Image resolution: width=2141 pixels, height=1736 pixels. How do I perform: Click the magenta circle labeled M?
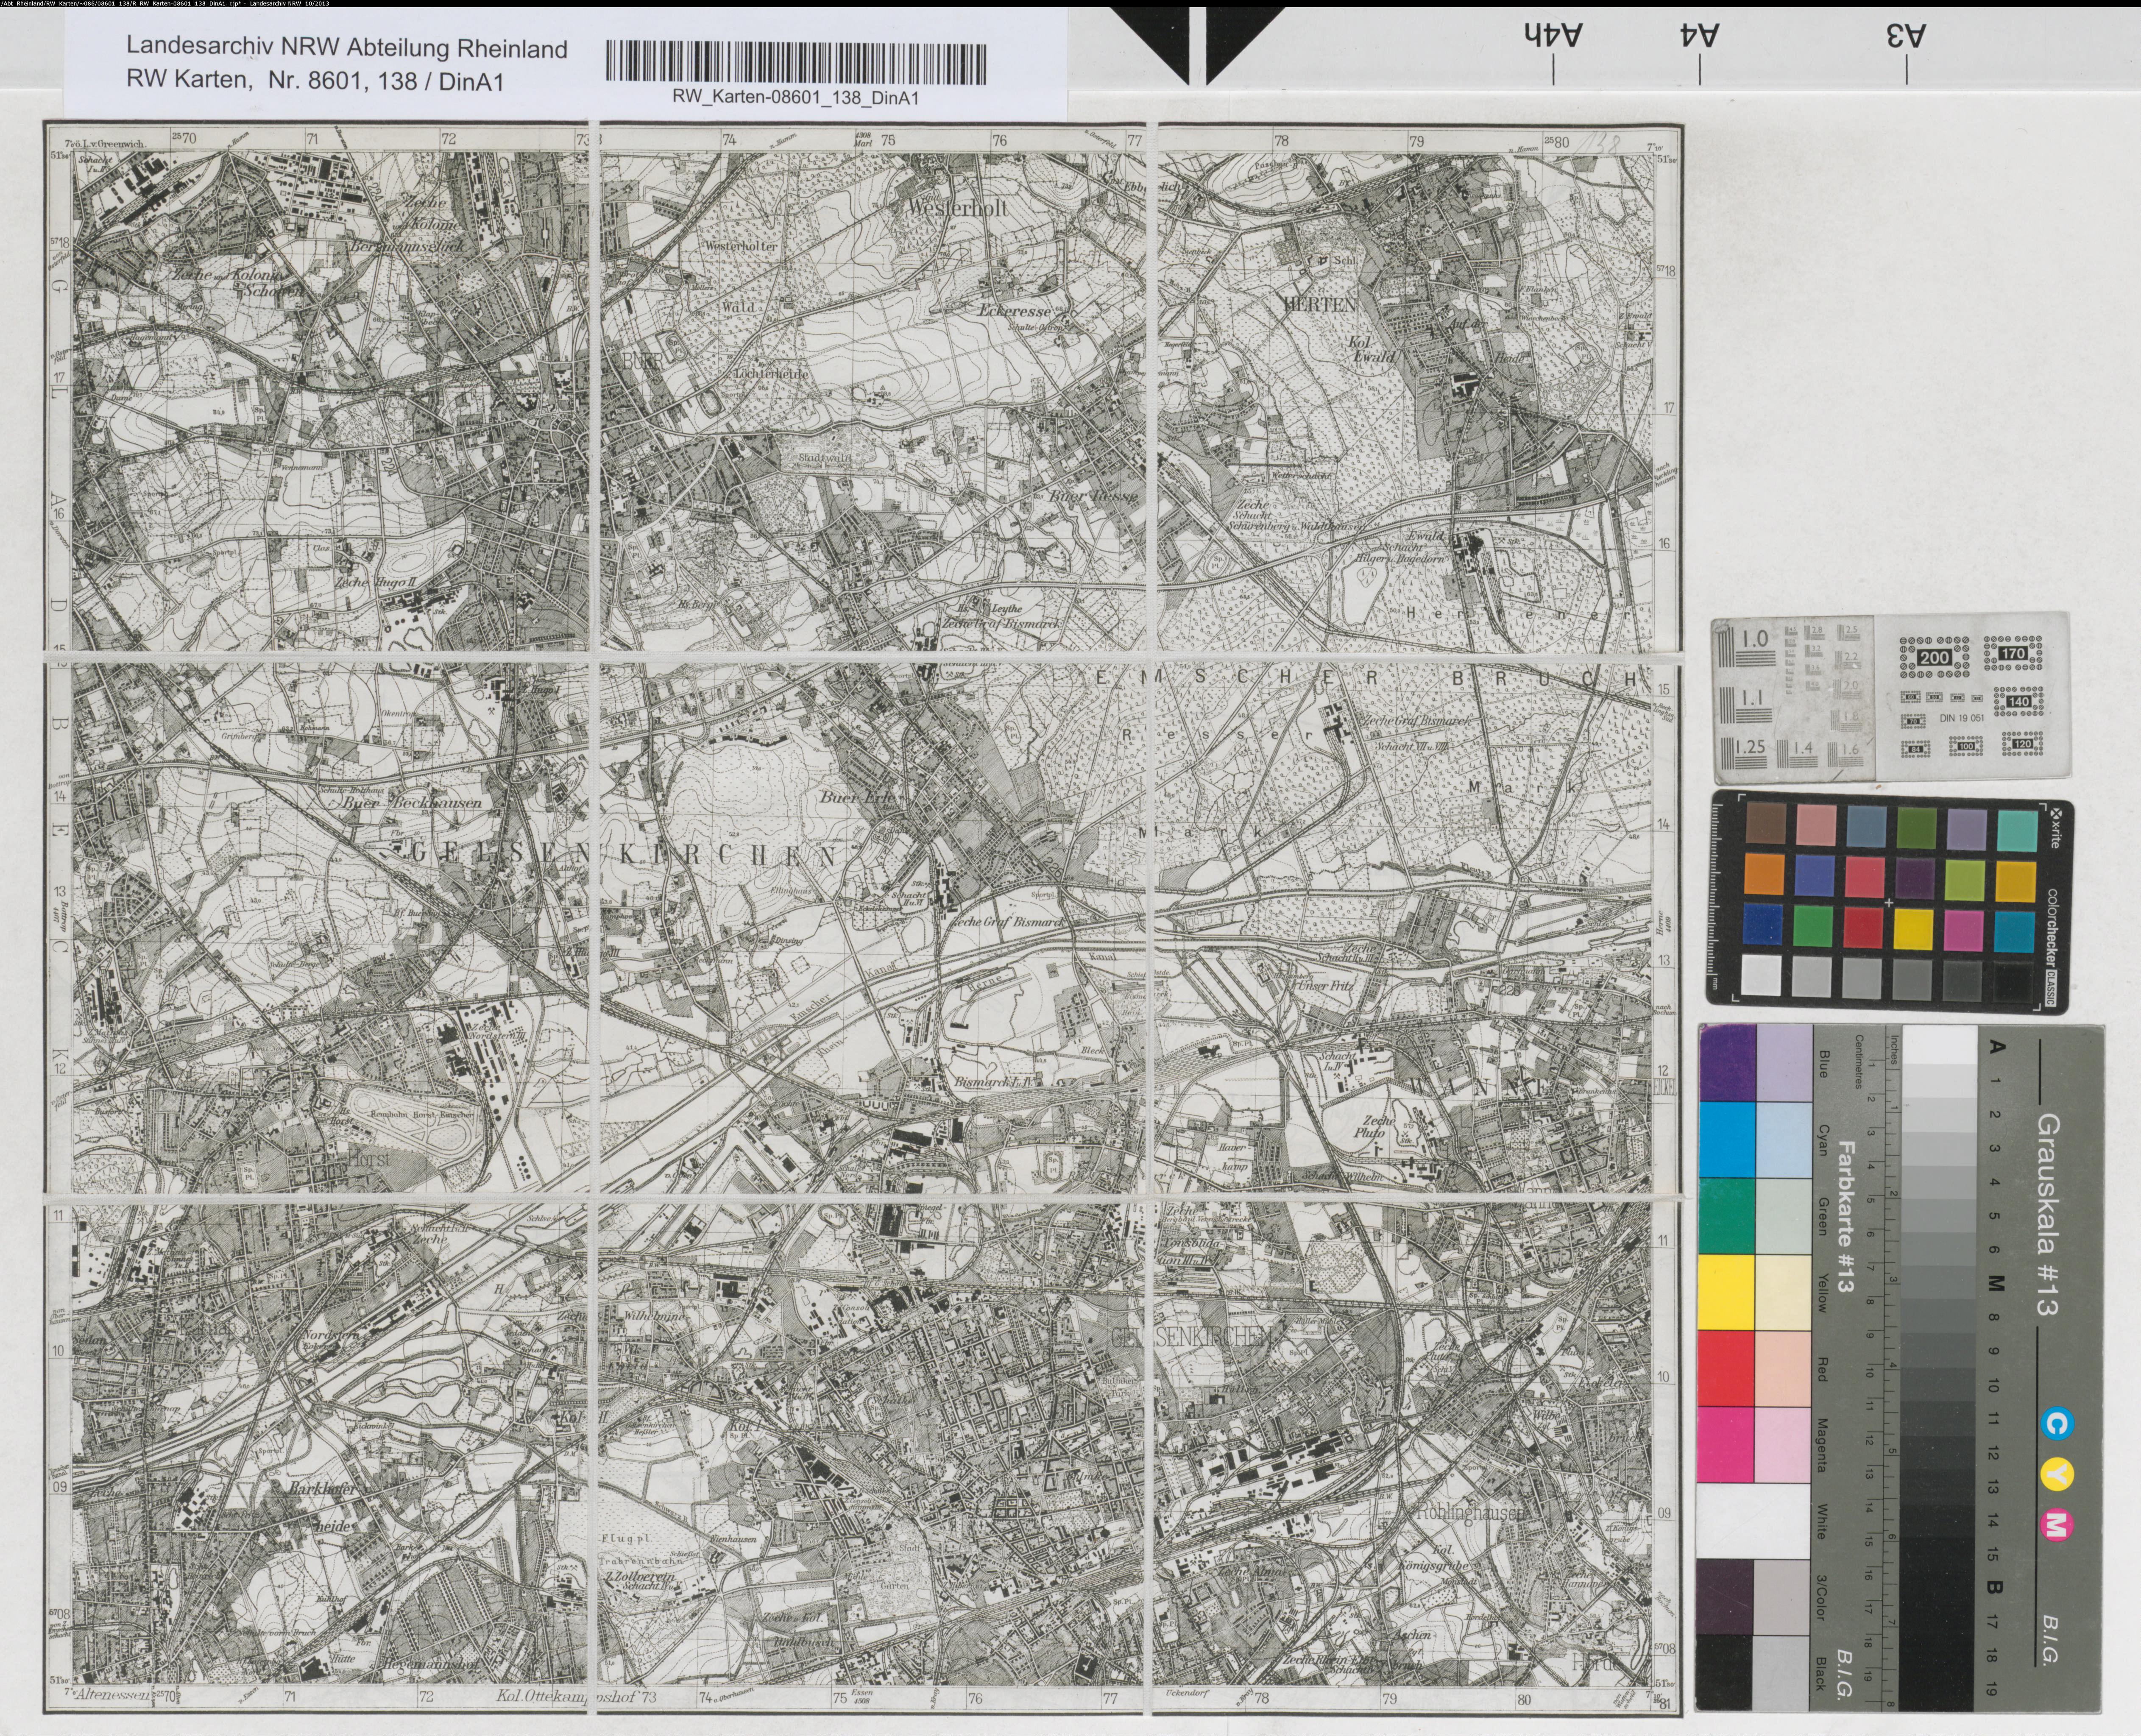click(x=2057, y=1524)
